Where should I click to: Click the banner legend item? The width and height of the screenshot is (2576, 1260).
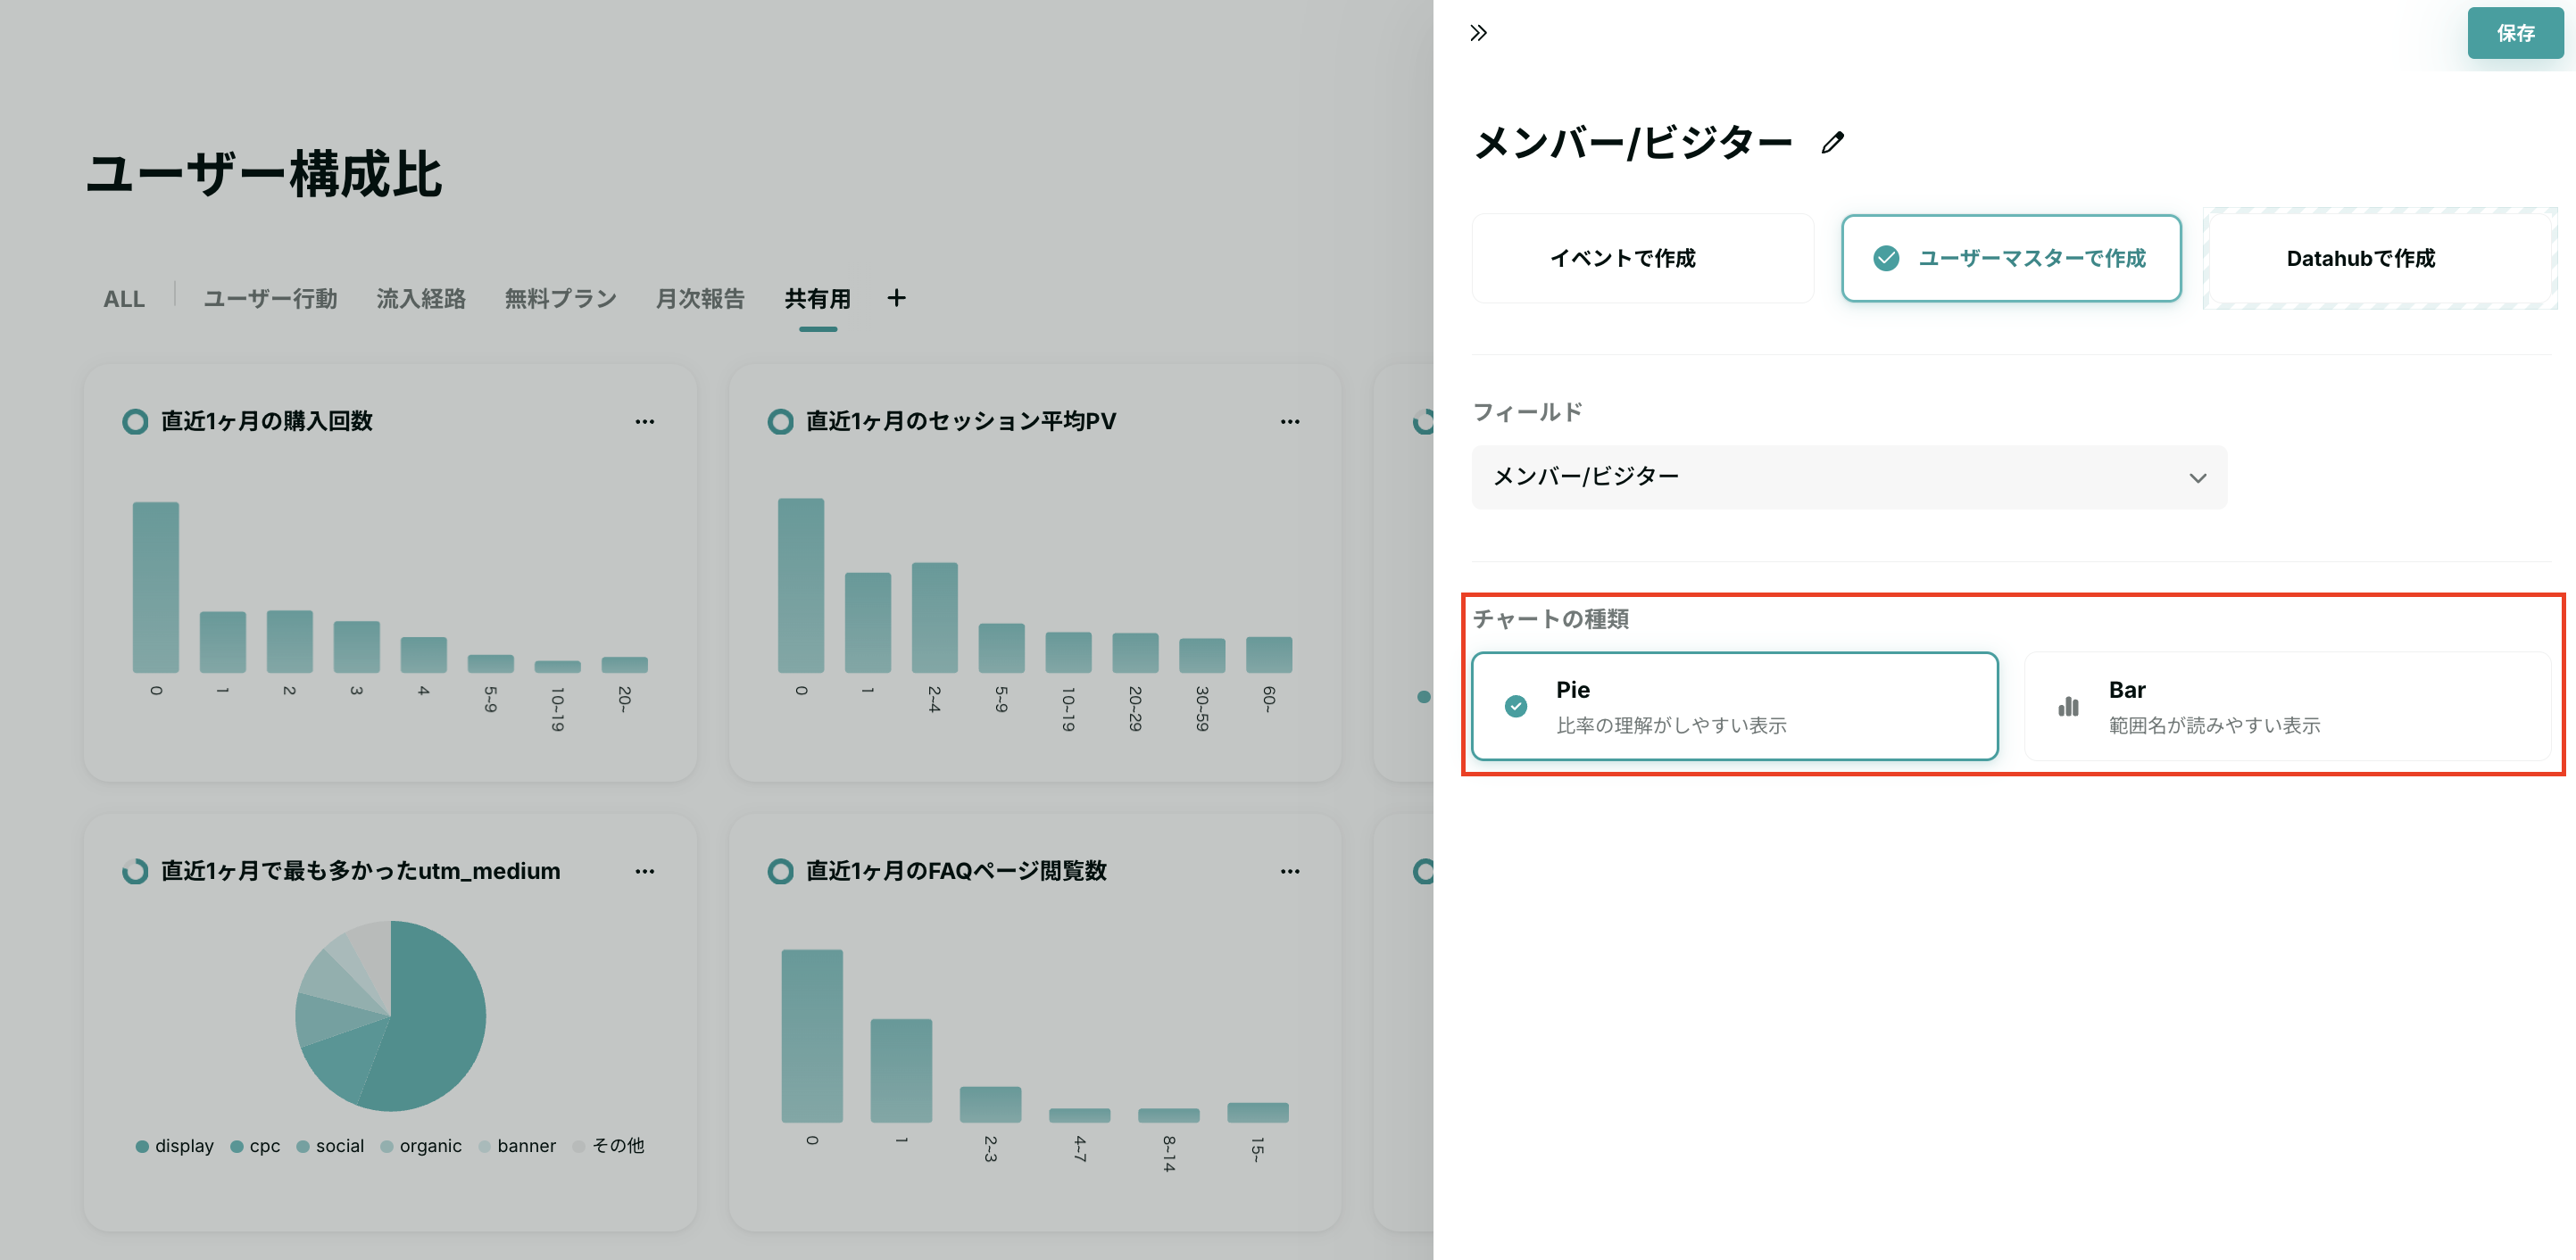tap(517, 1146)
